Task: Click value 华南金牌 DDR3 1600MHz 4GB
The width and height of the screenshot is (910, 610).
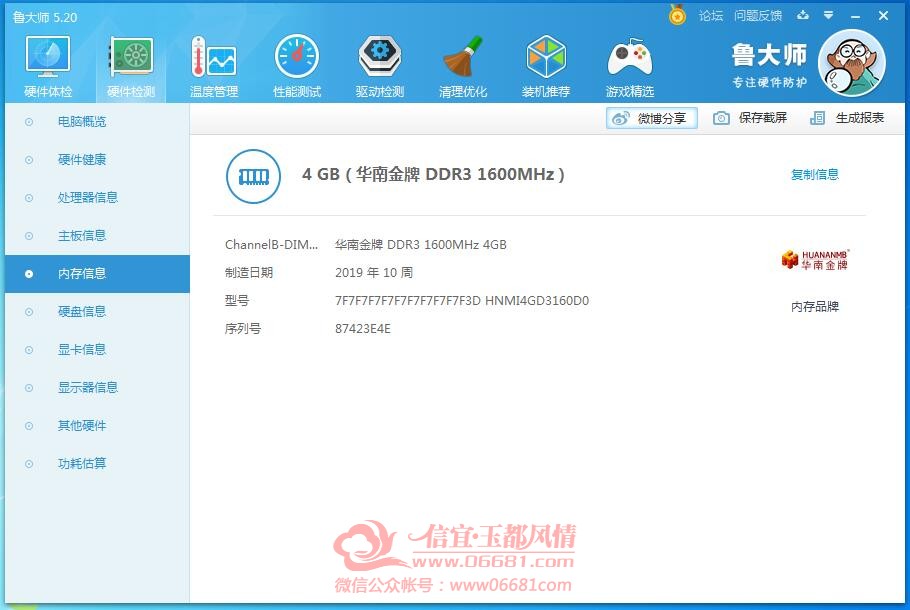Action: [x=421, y=245]
